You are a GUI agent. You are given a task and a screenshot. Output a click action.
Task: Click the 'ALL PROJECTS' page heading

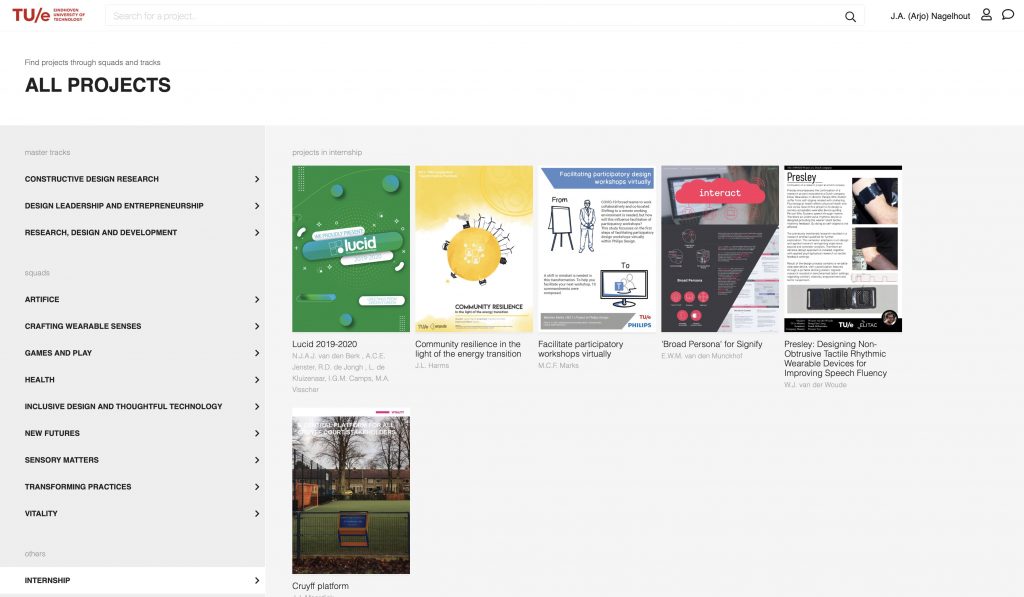(98, 85)
